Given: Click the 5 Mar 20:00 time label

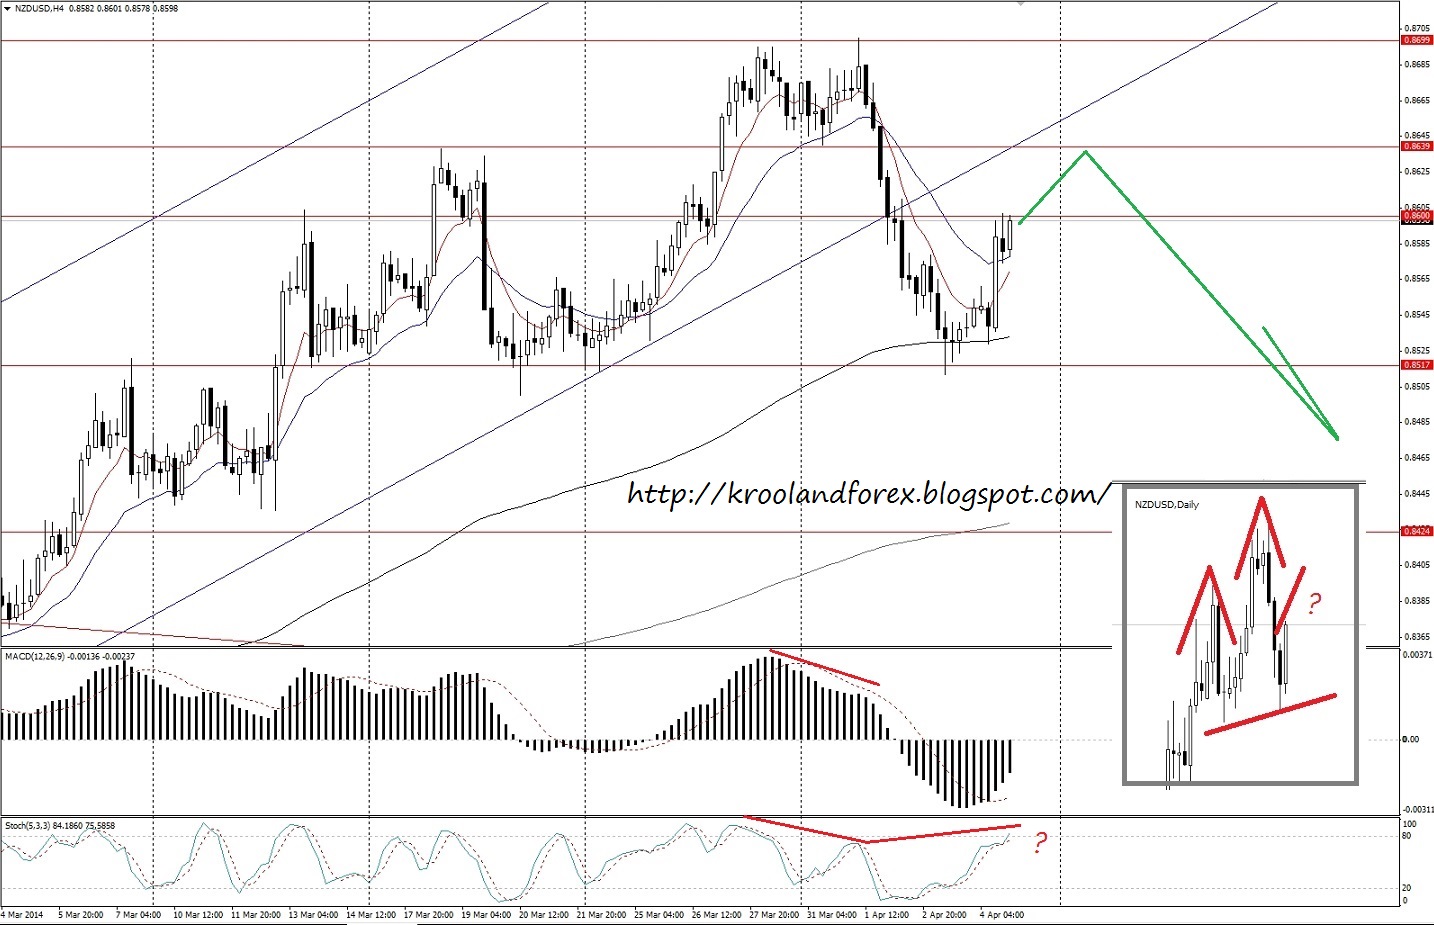Looking at the screenshot, I should (81, 914).
